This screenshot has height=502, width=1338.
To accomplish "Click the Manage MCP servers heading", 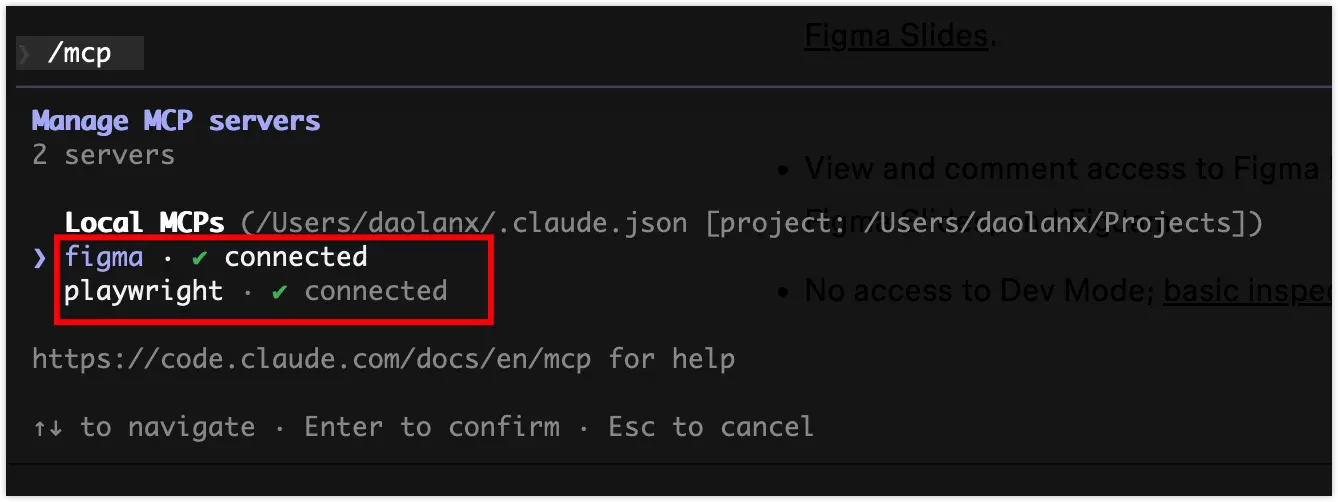I will pyautogui.click(x=176, y=121).
